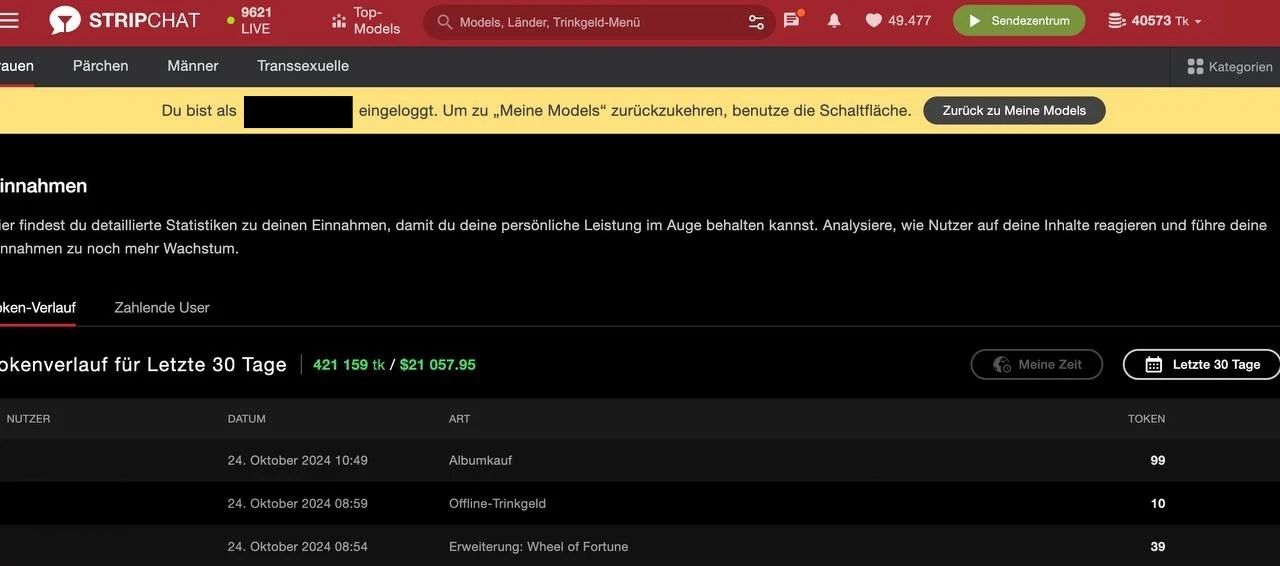
Task: Open the Transsexuelle category
Action: (x=303, y=65)
